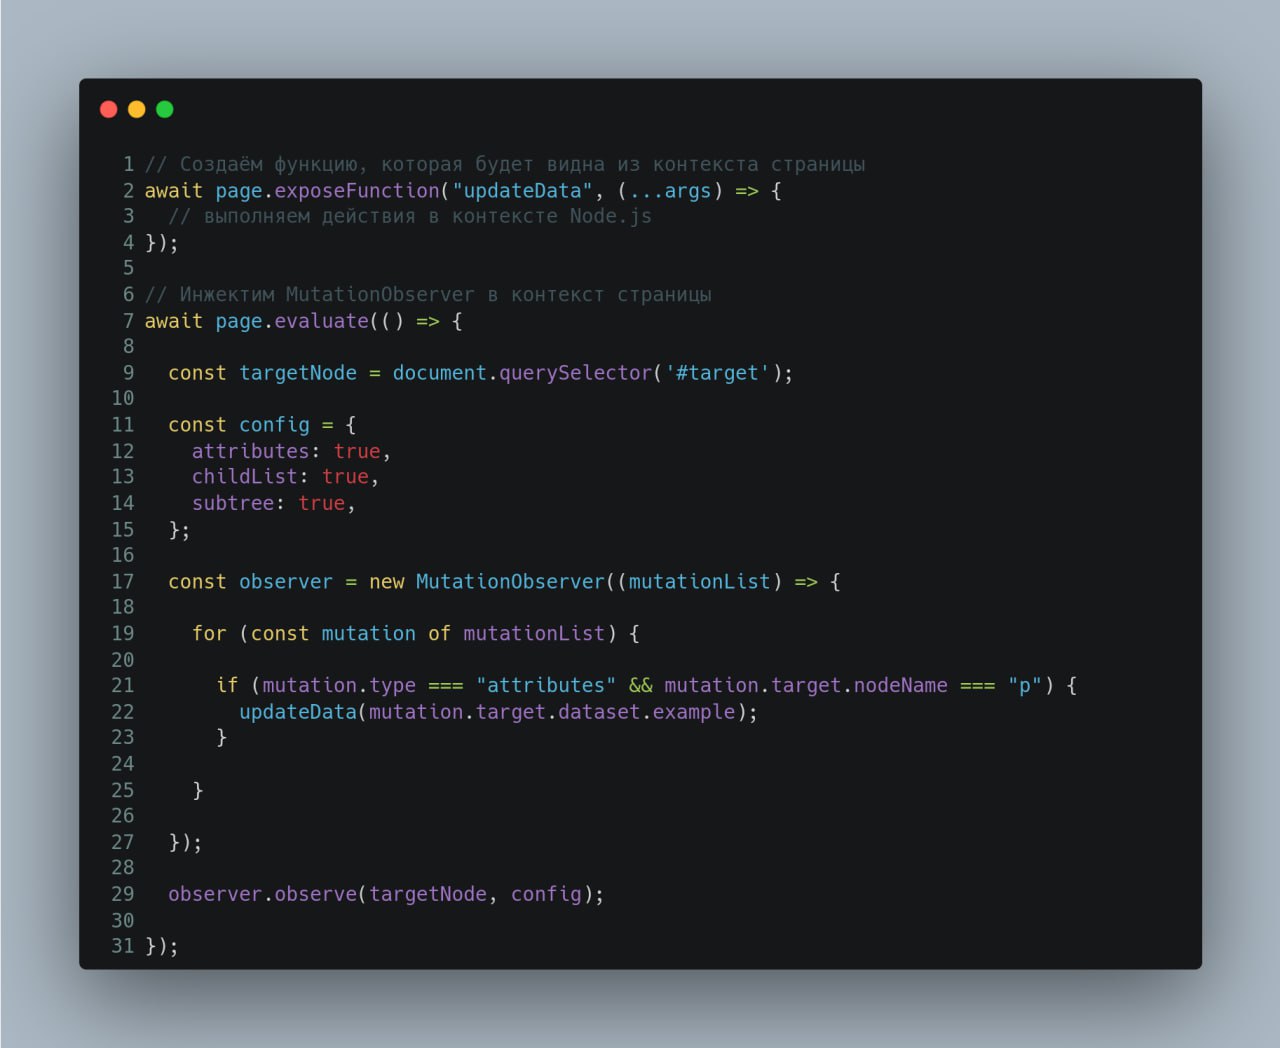Click the red close dot
The width and height of the screenshot is (1280, 1048).
pyautogui.click(x=109, y=109)
